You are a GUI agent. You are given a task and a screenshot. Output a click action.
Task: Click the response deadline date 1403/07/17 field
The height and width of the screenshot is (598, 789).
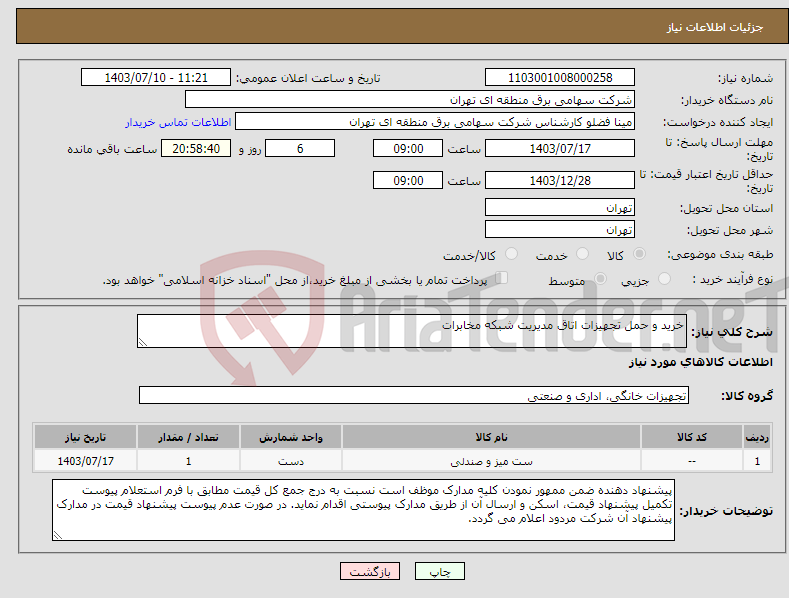point(560,148)
